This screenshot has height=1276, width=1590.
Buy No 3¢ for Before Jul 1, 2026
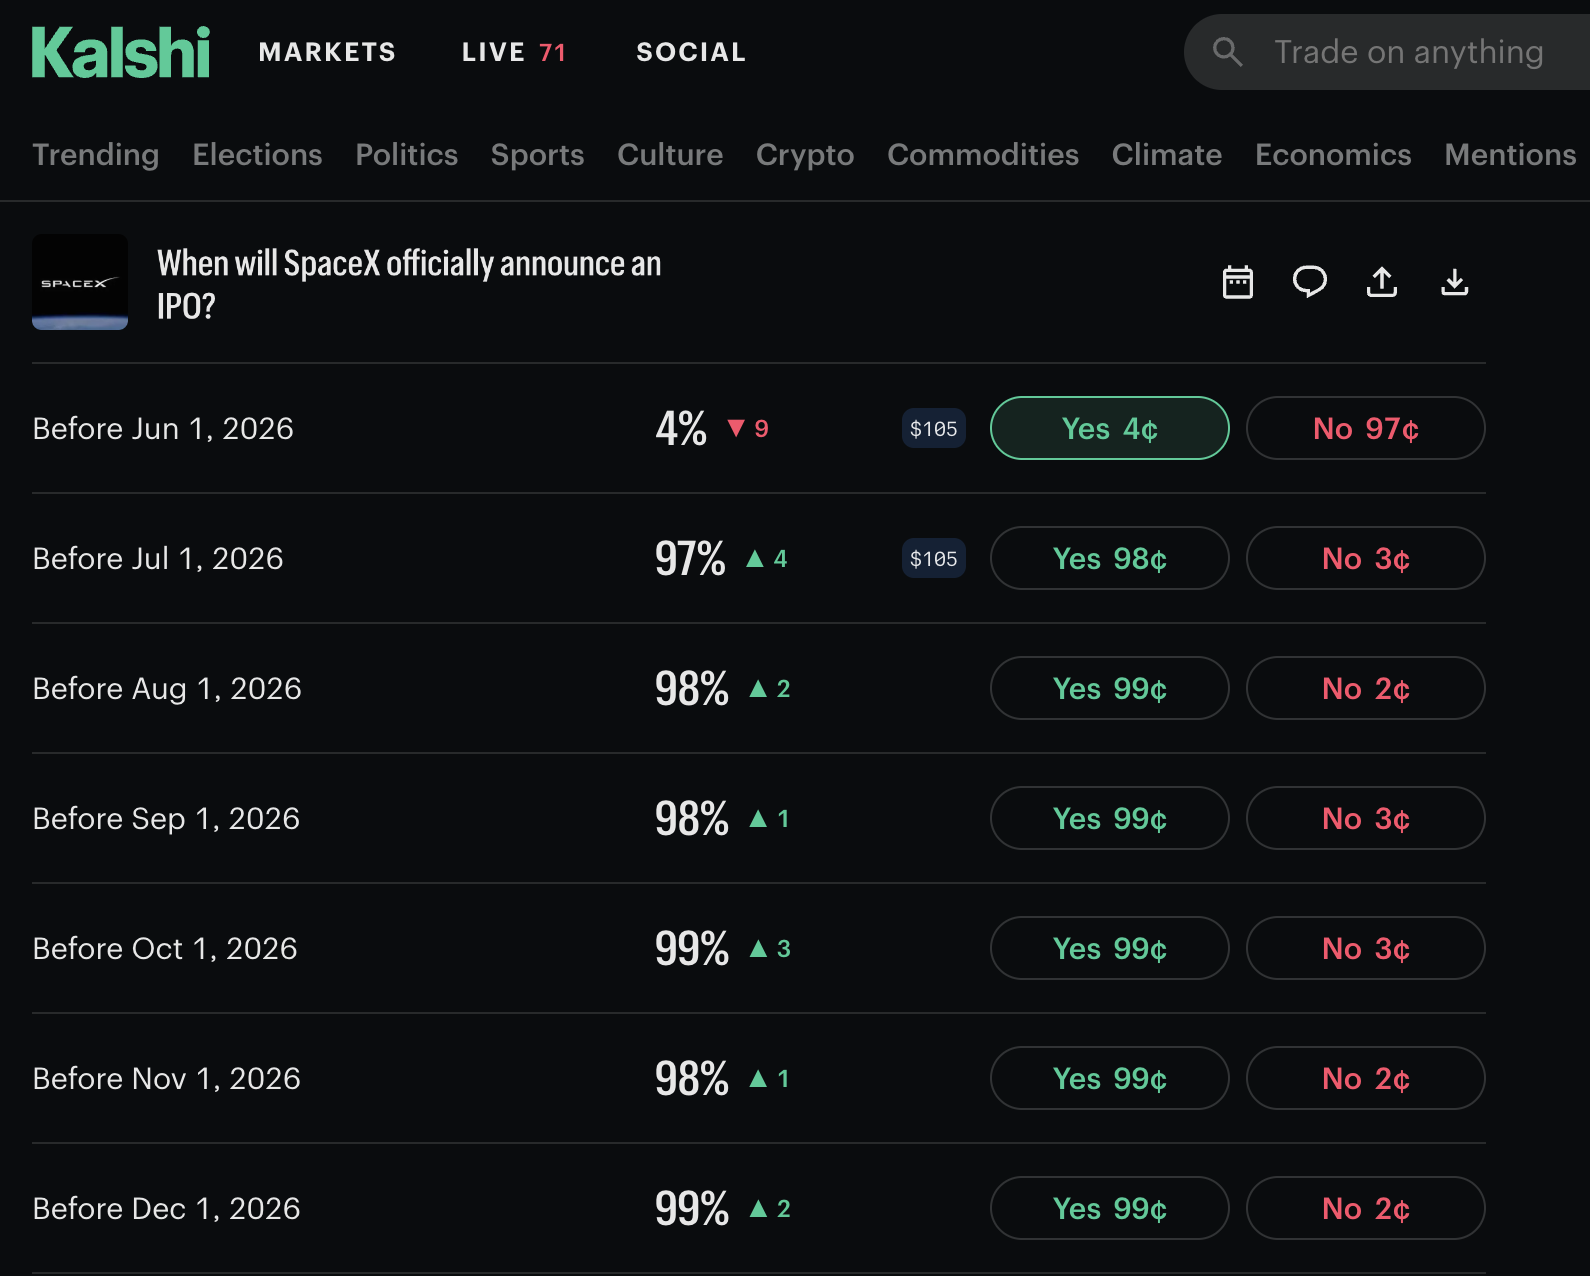[1366, 558]
